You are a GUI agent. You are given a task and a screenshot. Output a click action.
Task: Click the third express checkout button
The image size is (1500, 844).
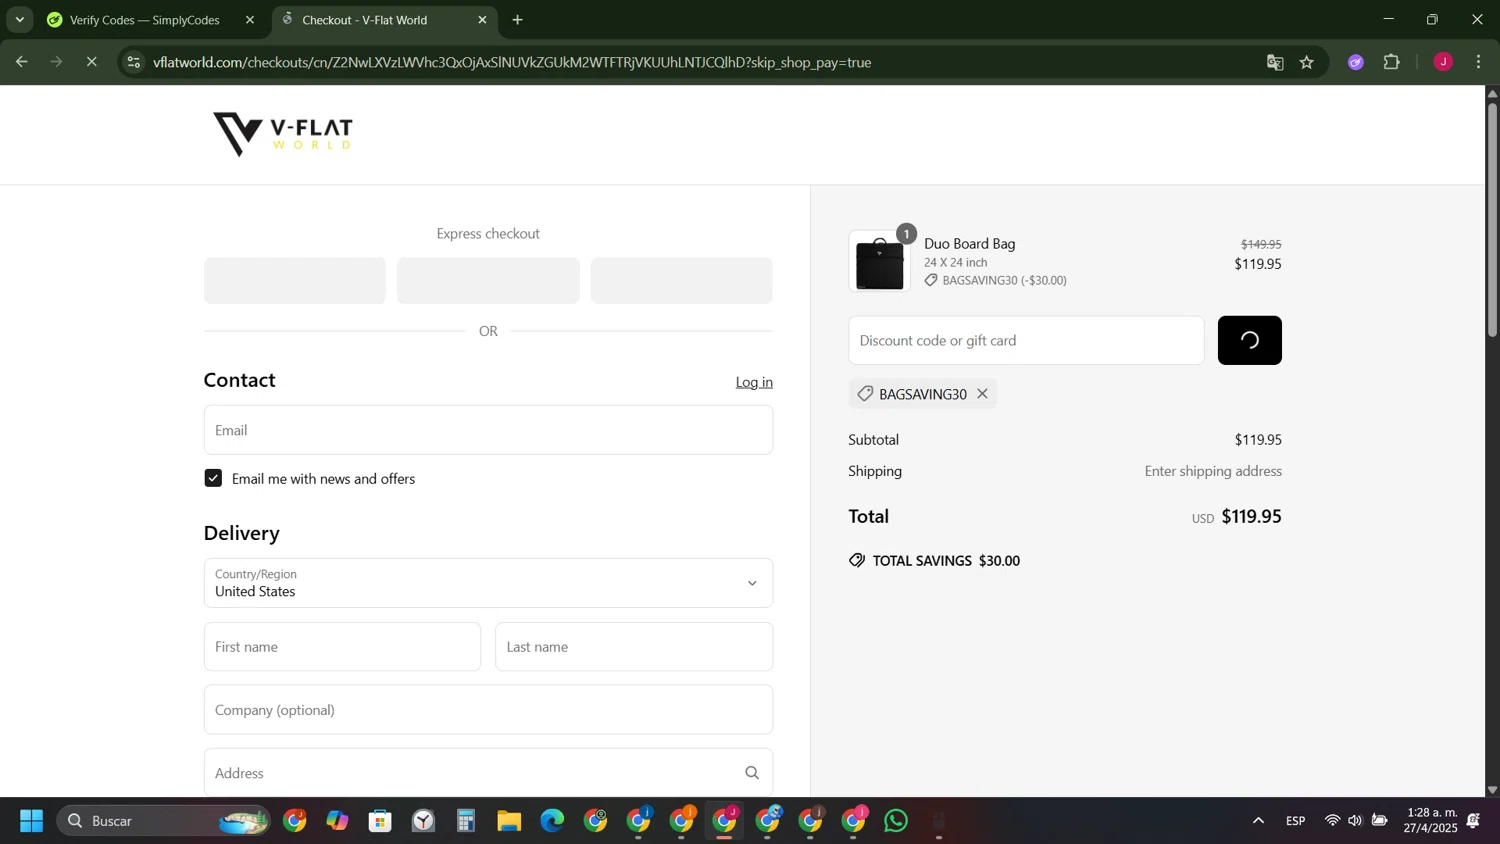pyautogui.click(x=682, y=281)
